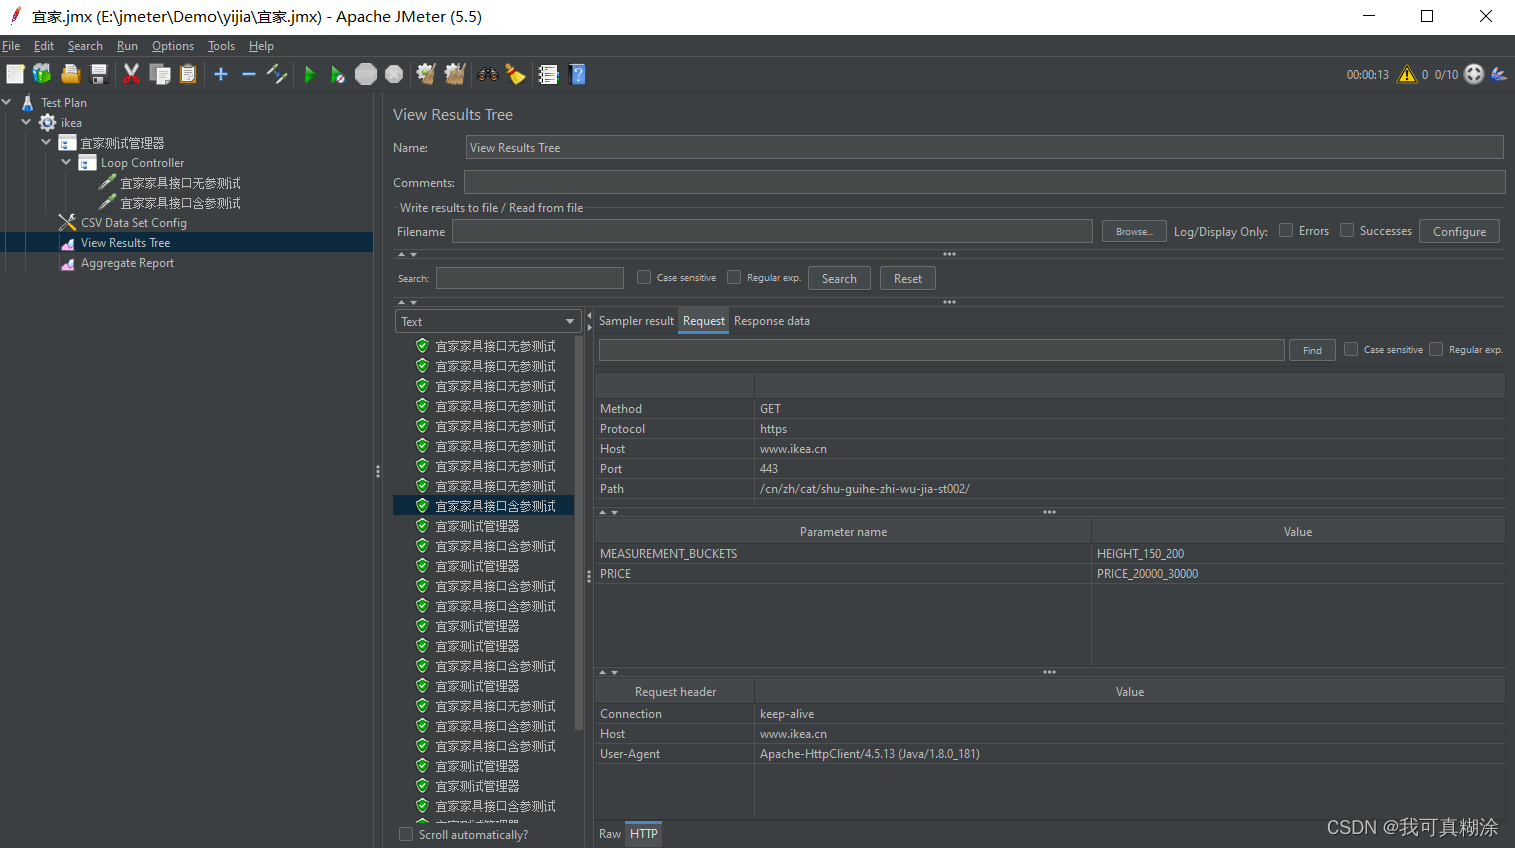The height and width of the screenshot is (848, 1515).
Task: Enable Case sensitive next to Find
Action: pos(1351,349)
